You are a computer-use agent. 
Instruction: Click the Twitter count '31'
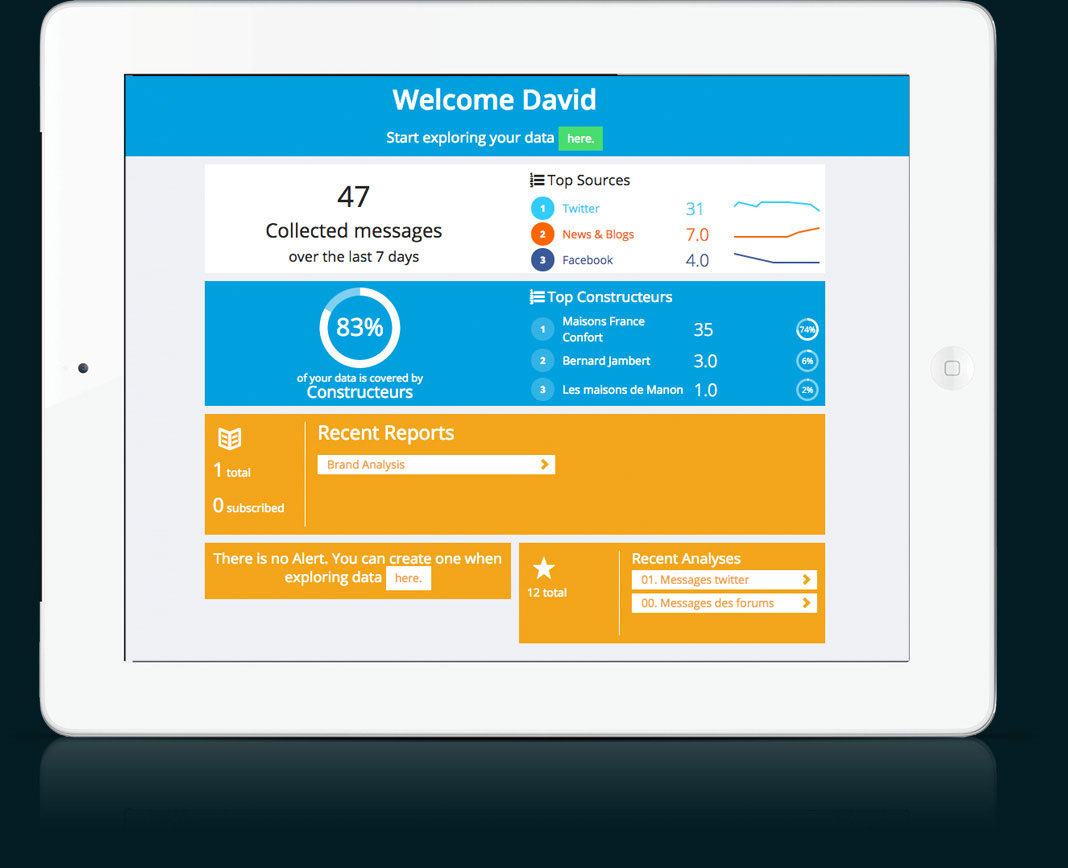point(694,209)
